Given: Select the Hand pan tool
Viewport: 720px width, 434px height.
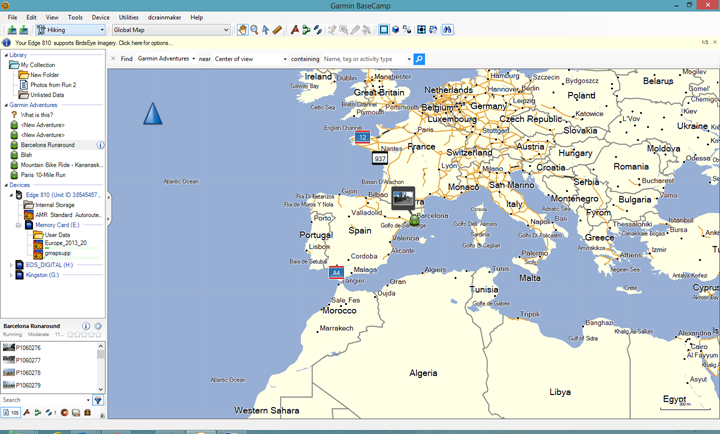Looking at the screenshot, I should (243, 30).
